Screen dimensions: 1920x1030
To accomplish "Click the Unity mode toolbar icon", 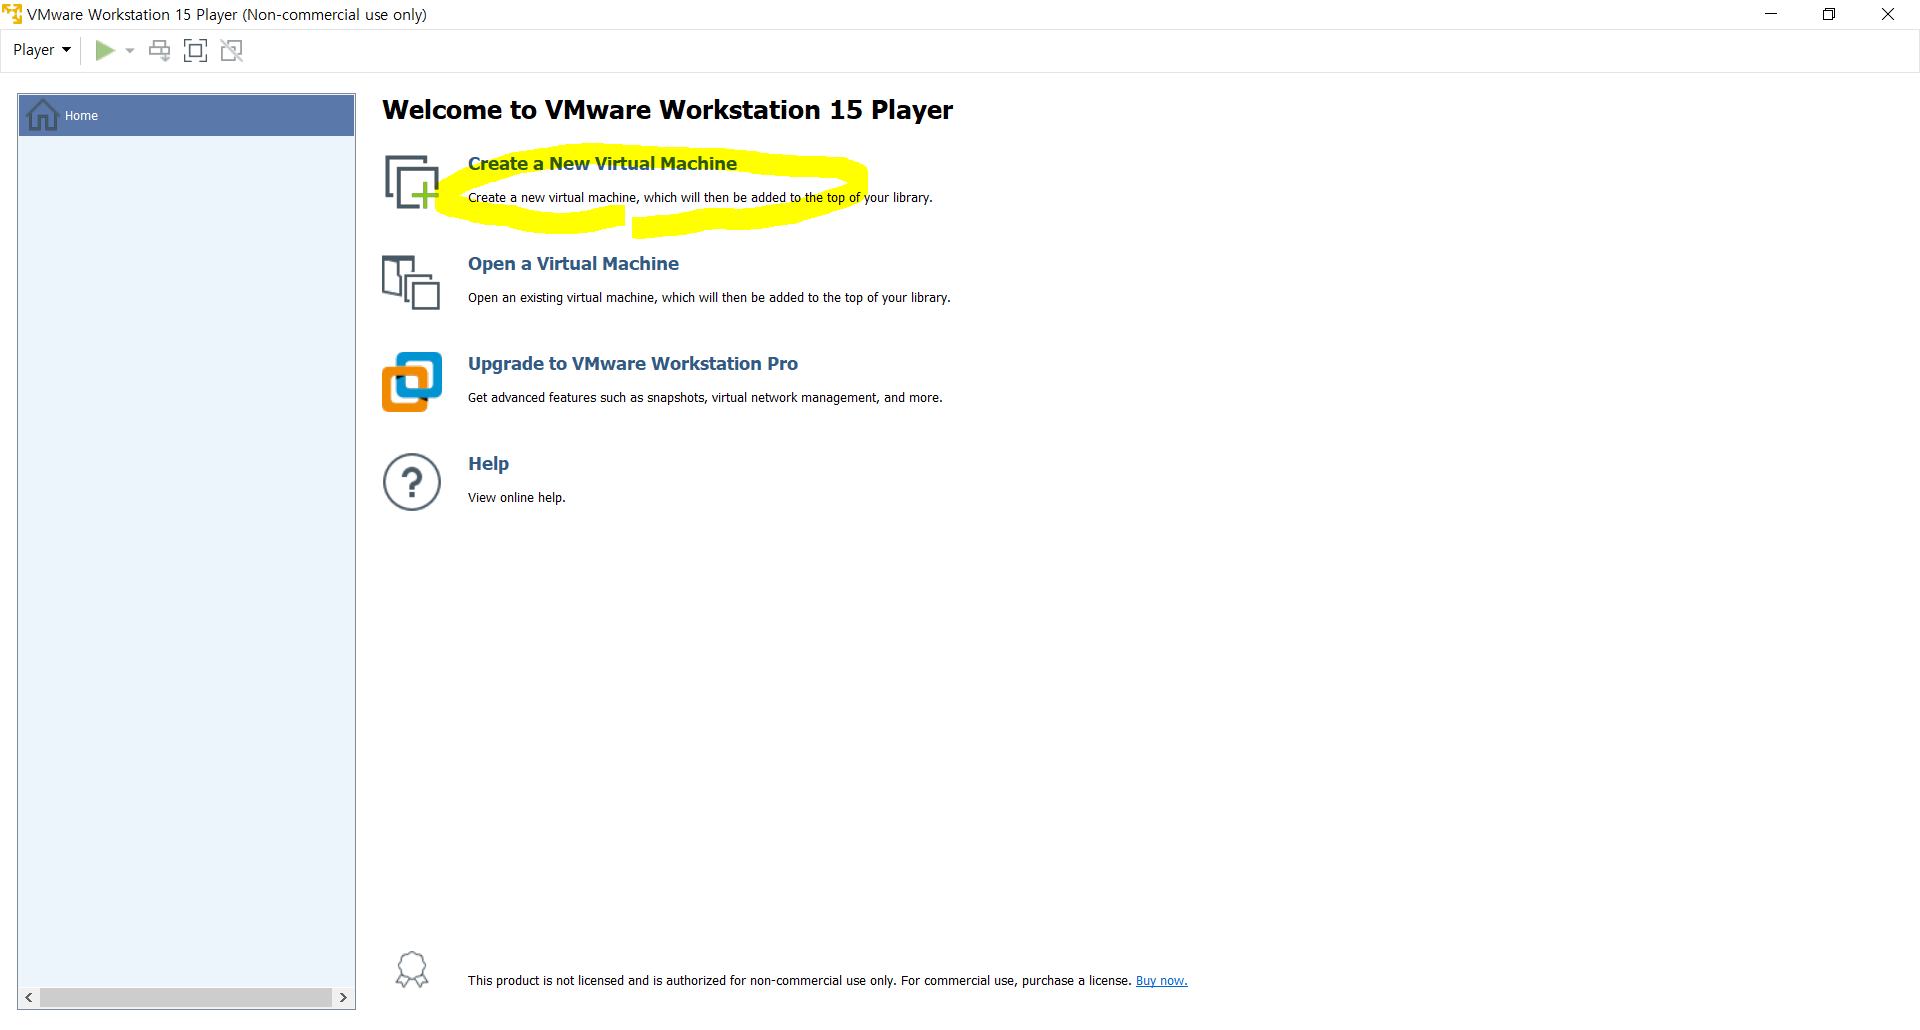I will point(232,50).
